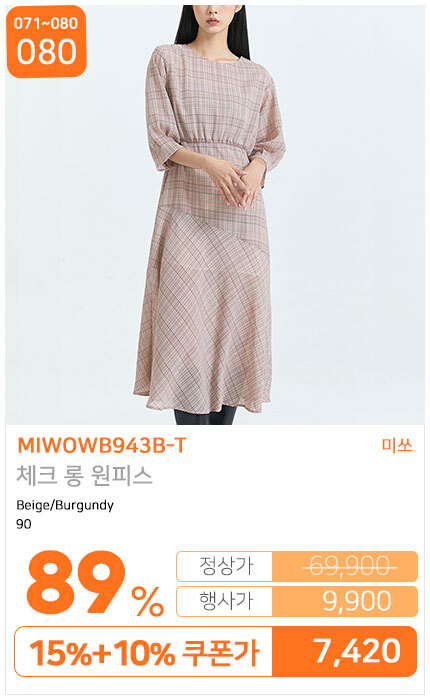The width and height of the screenshot is (430, 700).
Task: Select the 9,900 sale price
Action: click(357, 601)
